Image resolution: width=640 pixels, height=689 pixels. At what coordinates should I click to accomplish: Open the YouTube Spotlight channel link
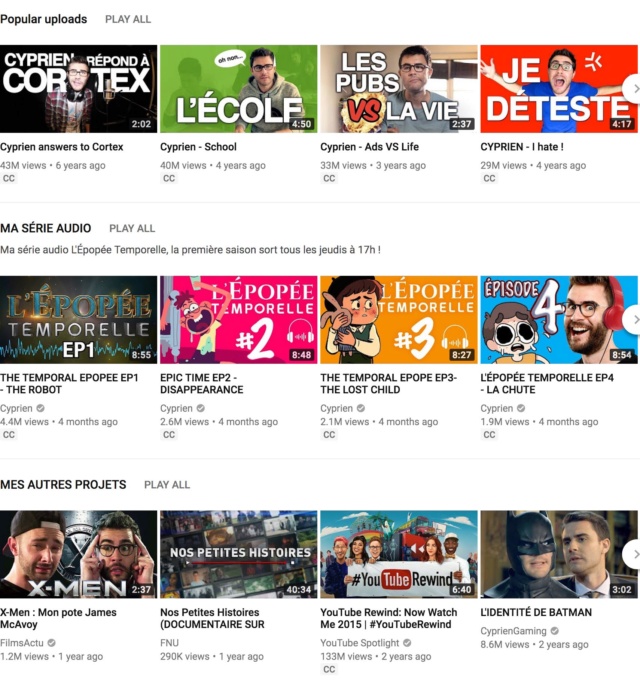tap(360, 643)
